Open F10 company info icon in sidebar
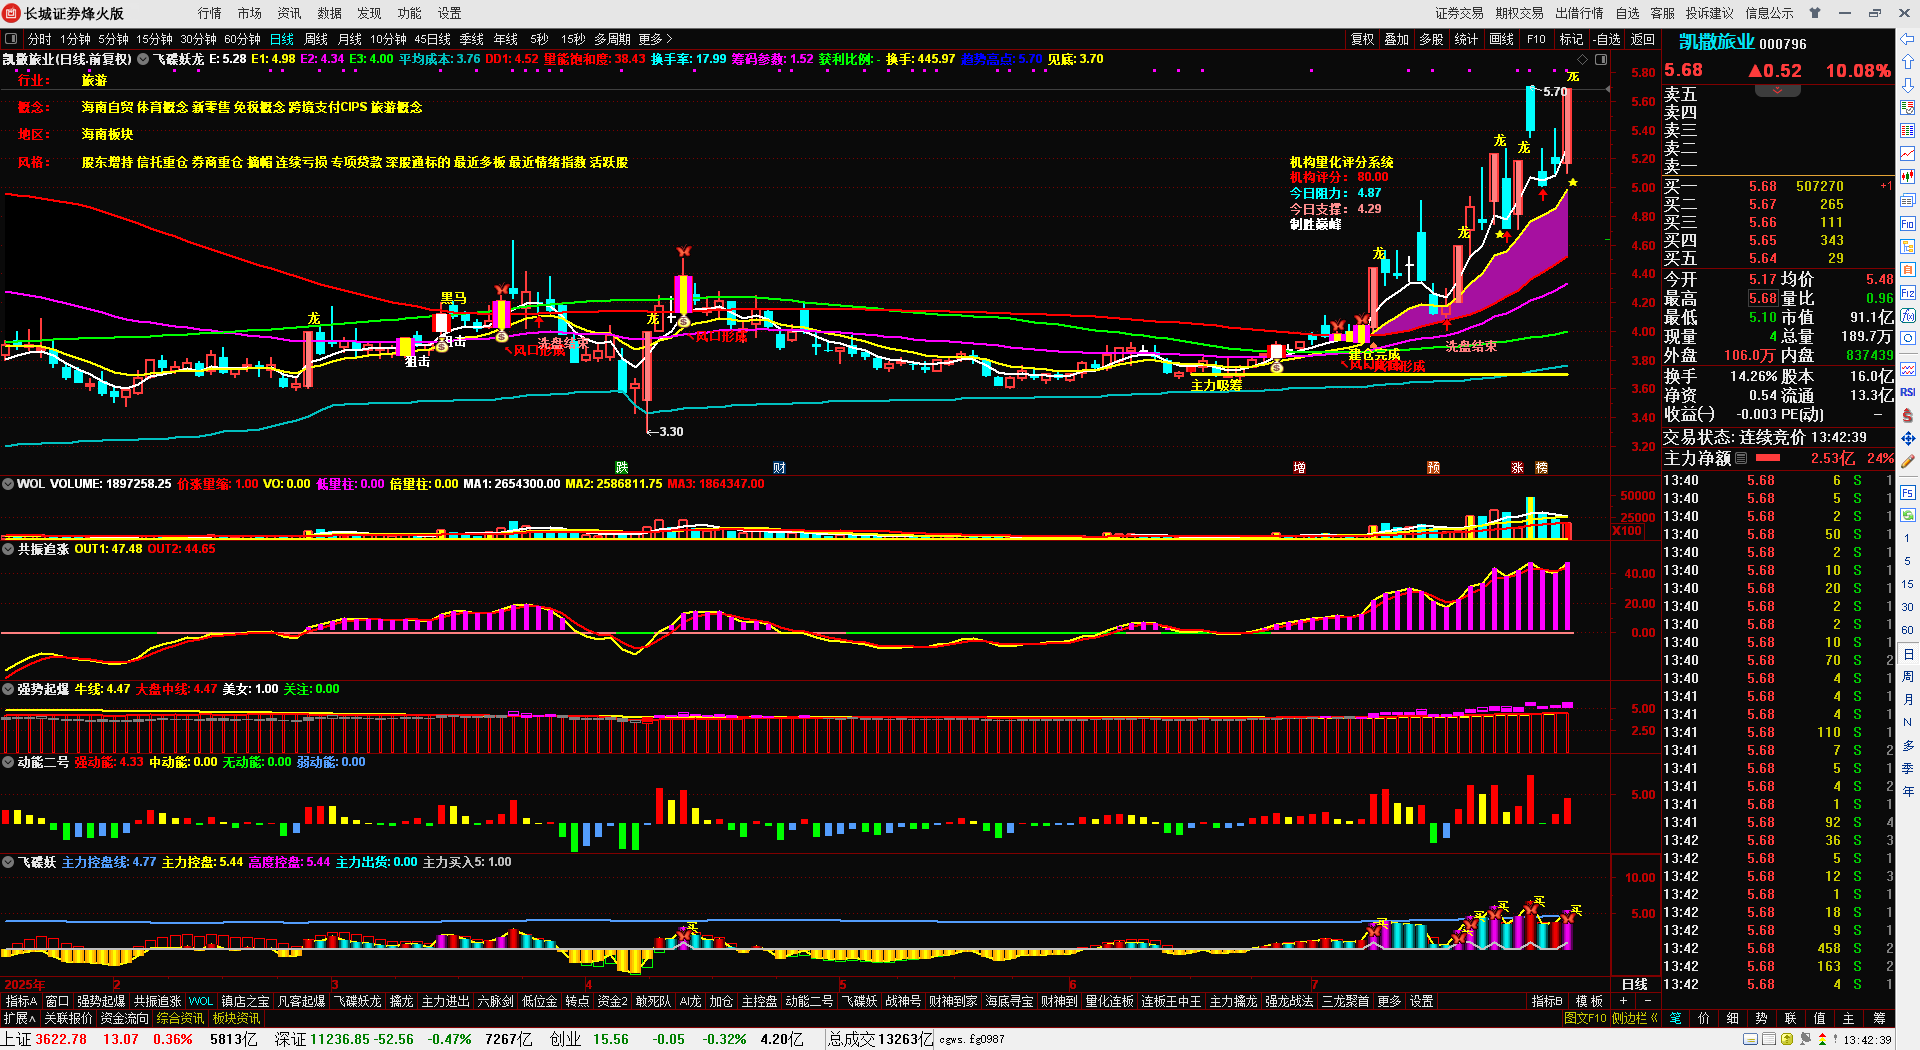 (1908, 223)
